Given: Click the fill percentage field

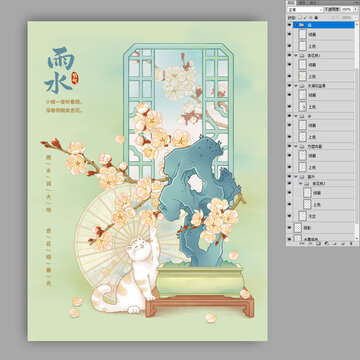Looking at the screenshot, I should [346, 17].
